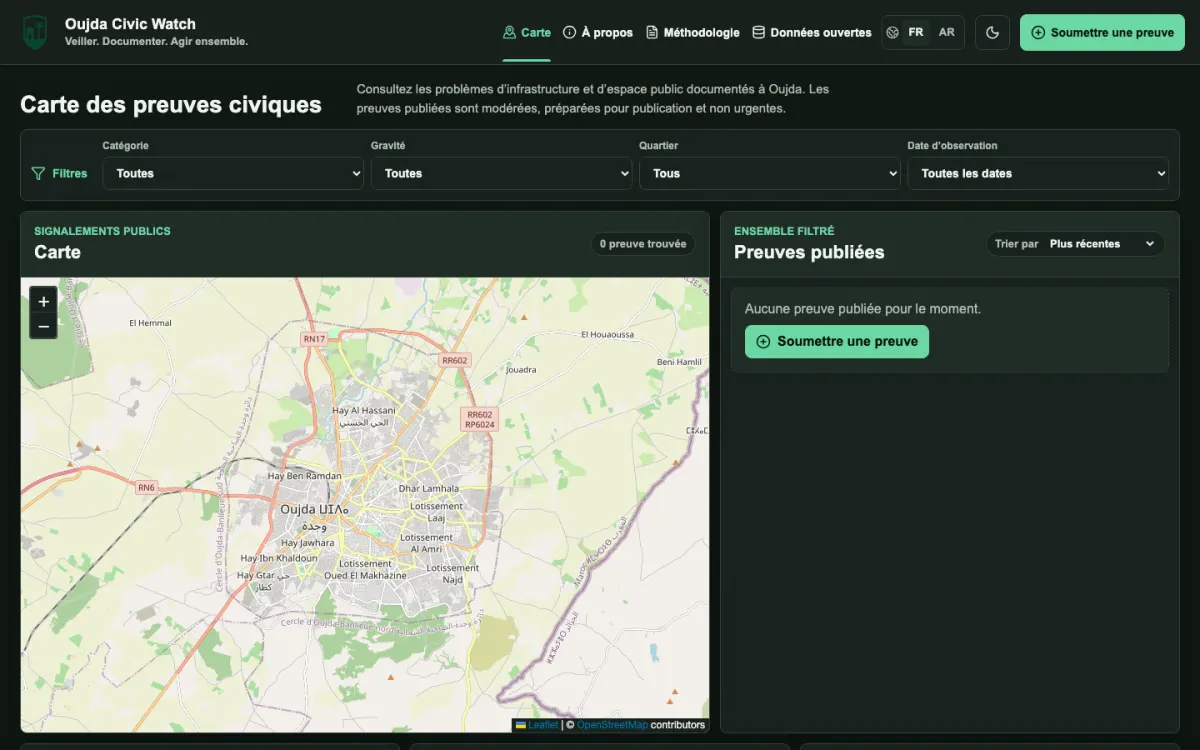Open the Trier par Plus récentes dropdown
Viewport: 1200px width, 750px height.
[x=1076, y=244]
